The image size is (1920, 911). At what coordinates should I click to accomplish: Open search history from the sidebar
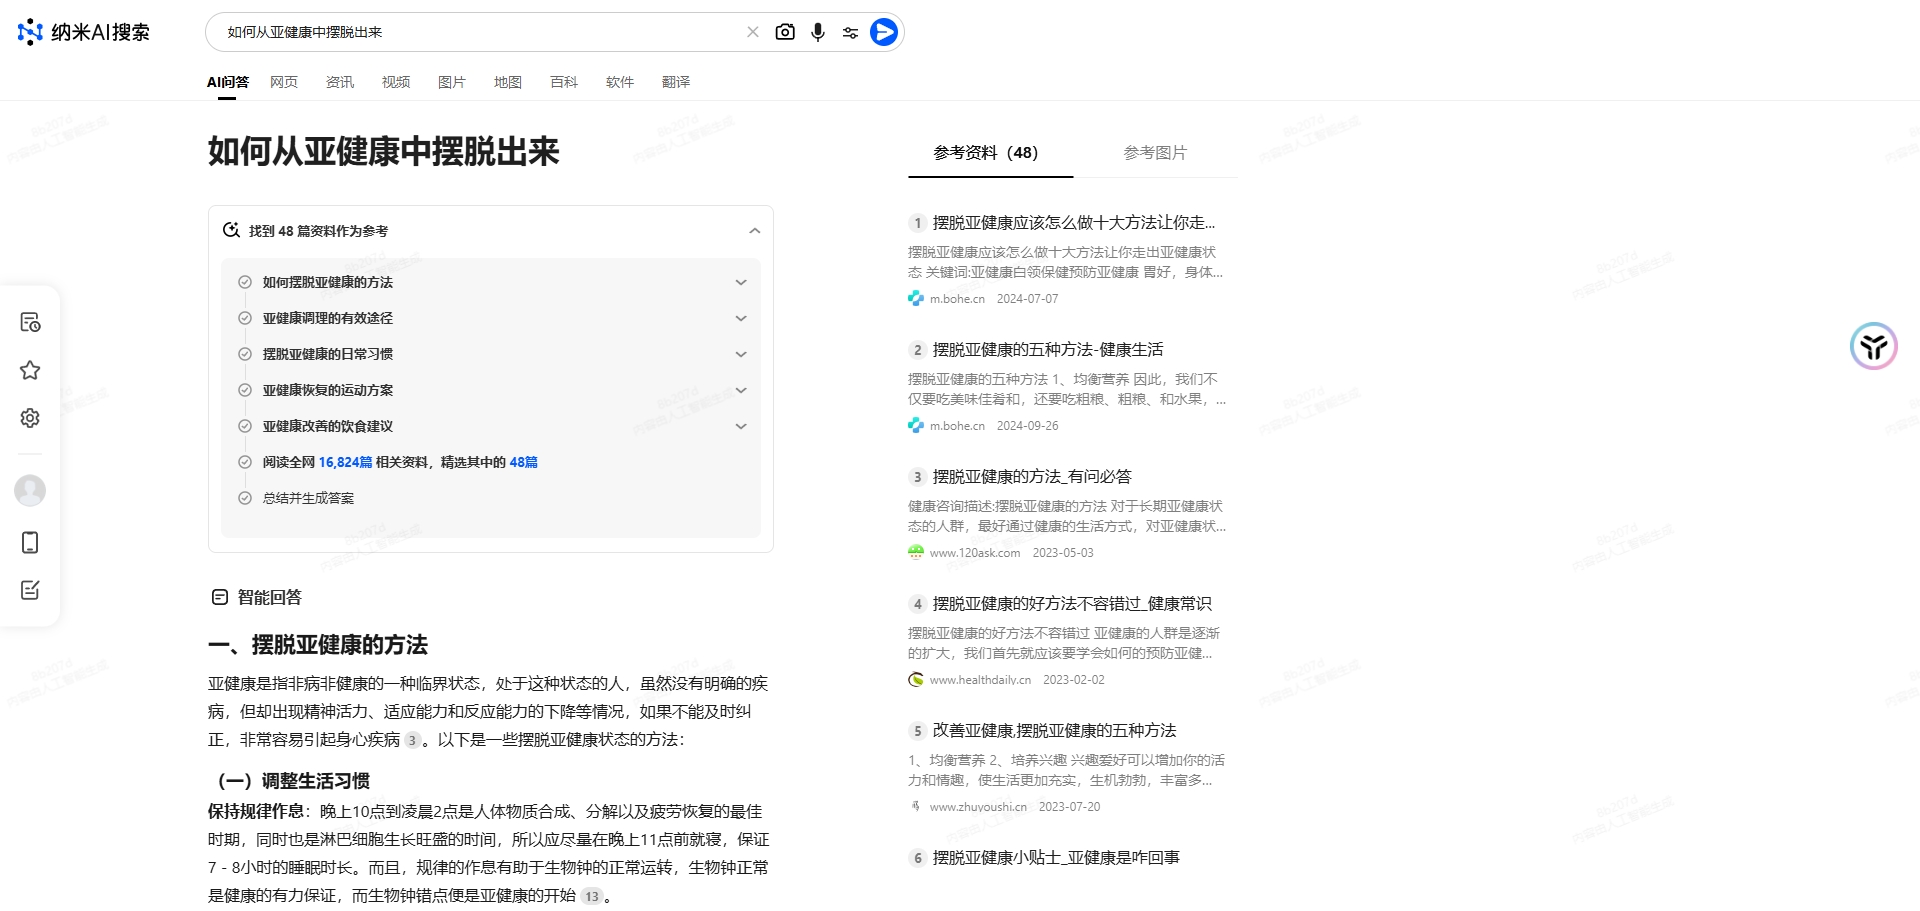tap(30, 322)
